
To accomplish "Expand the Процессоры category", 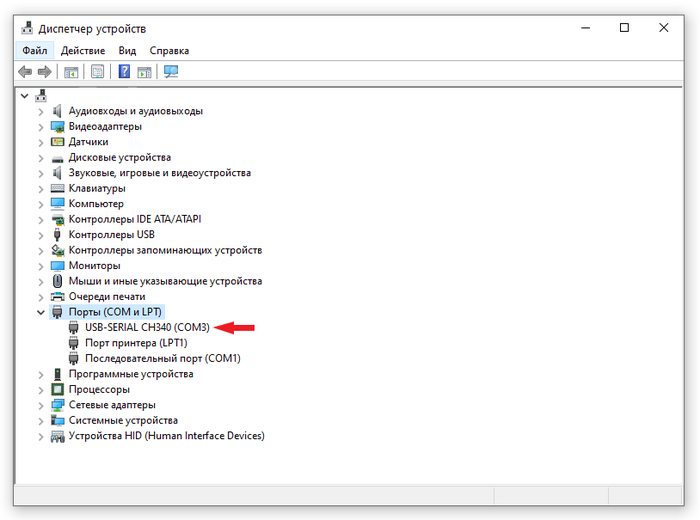I will point(41,390).
